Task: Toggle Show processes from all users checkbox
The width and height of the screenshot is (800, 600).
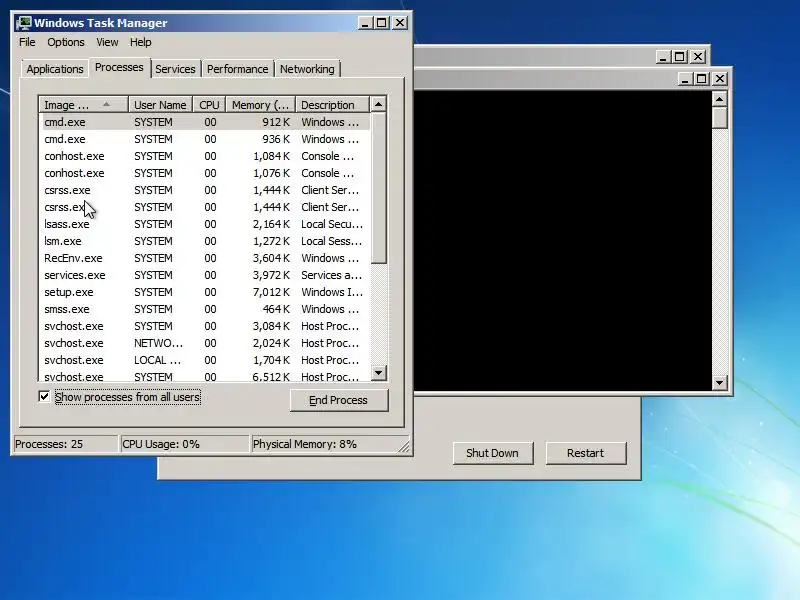Action: pyautogui.click(x=44, y=396)
